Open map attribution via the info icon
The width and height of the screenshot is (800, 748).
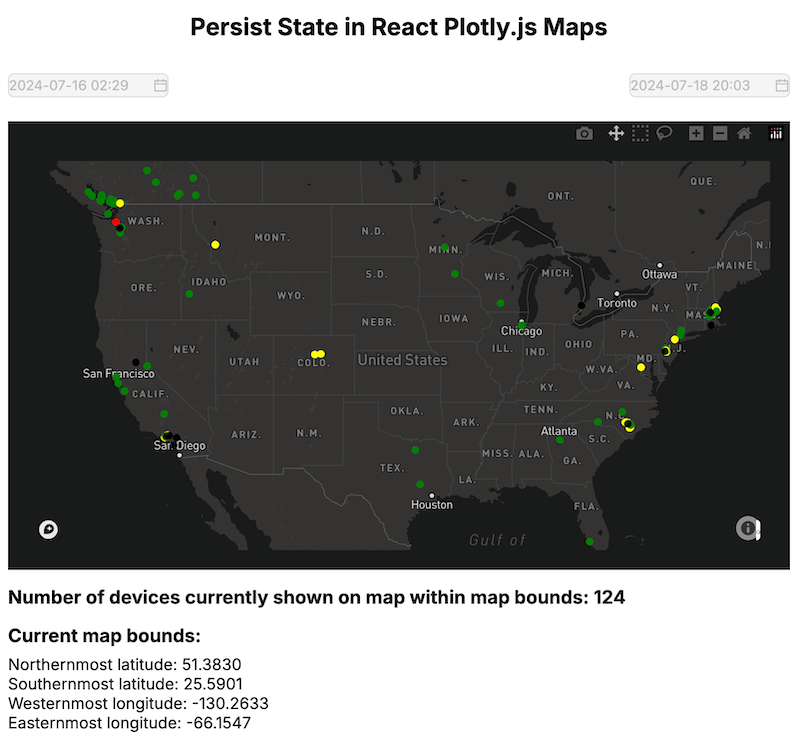pos(748,529)
